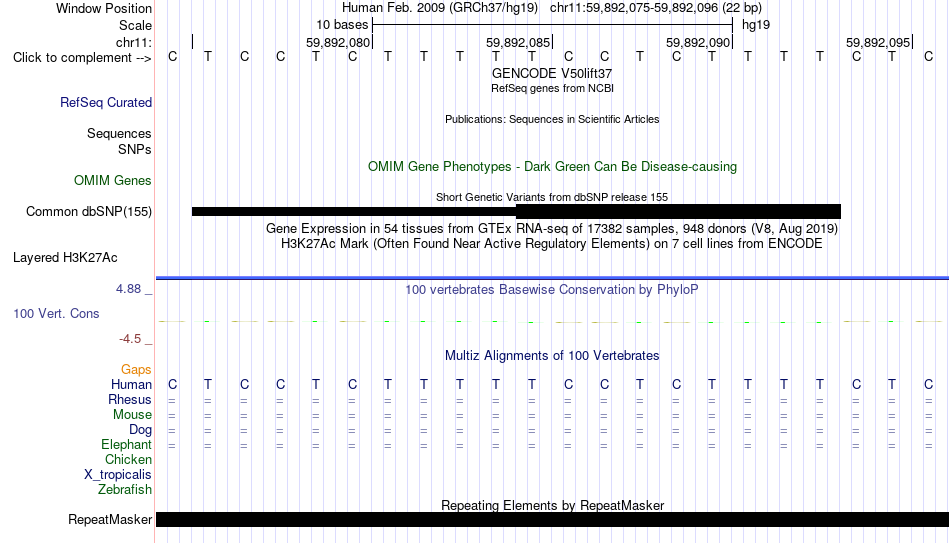Click 'Repeating Elements by RepeatMasker' title
Viewport: 950px width, 543px height.
point(553,505)
